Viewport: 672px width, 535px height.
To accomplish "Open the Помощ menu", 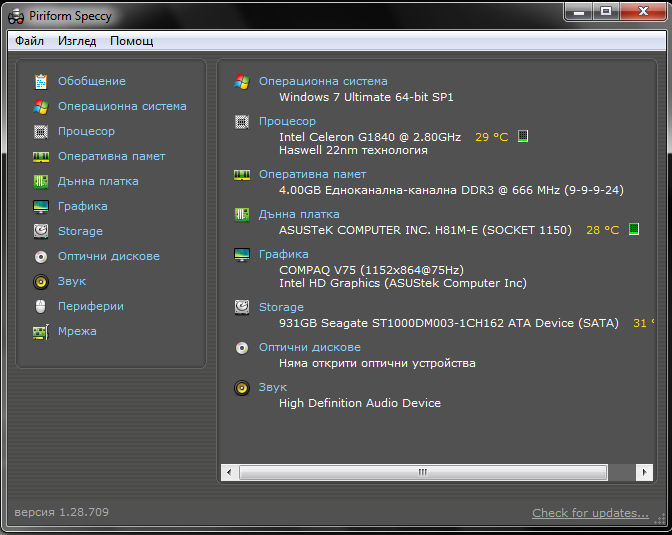I will (132, 41).
